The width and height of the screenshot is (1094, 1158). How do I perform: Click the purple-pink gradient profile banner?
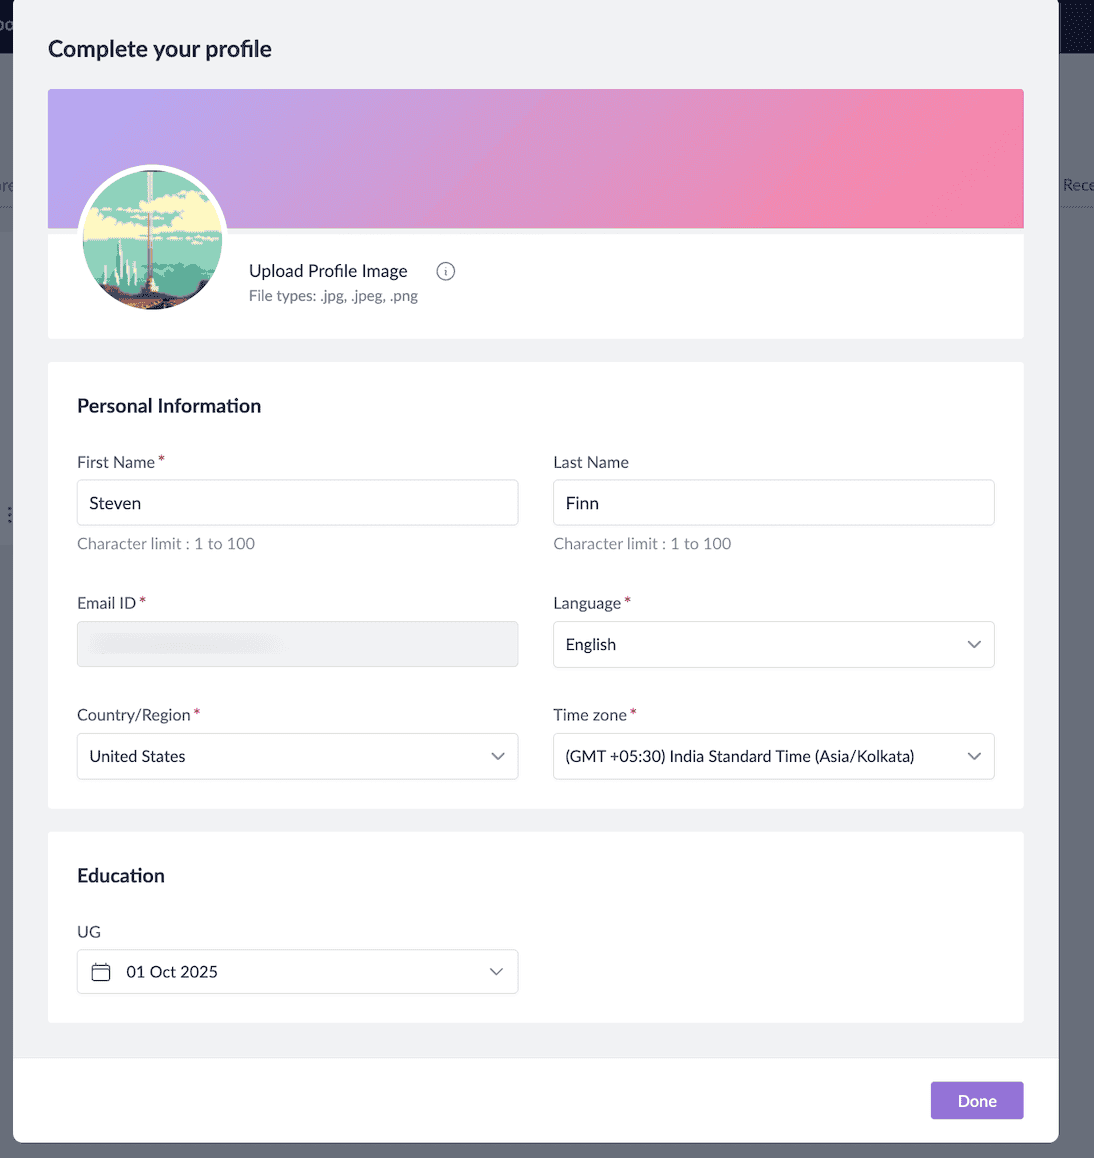(620, 158)
